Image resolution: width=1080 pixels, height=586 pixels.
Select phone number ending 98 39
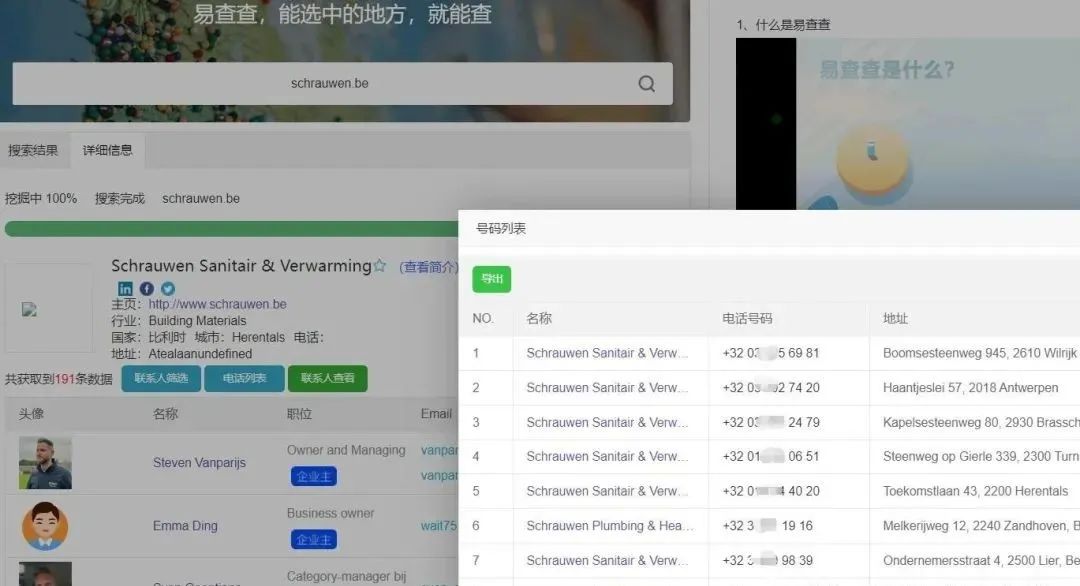767,561
